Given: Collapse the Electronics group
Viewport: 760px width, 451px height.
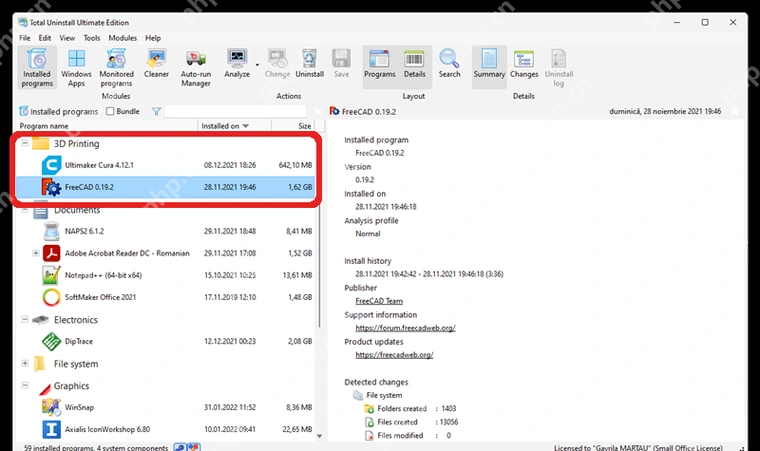Looking at the screenshot, I should pos(25,319).
